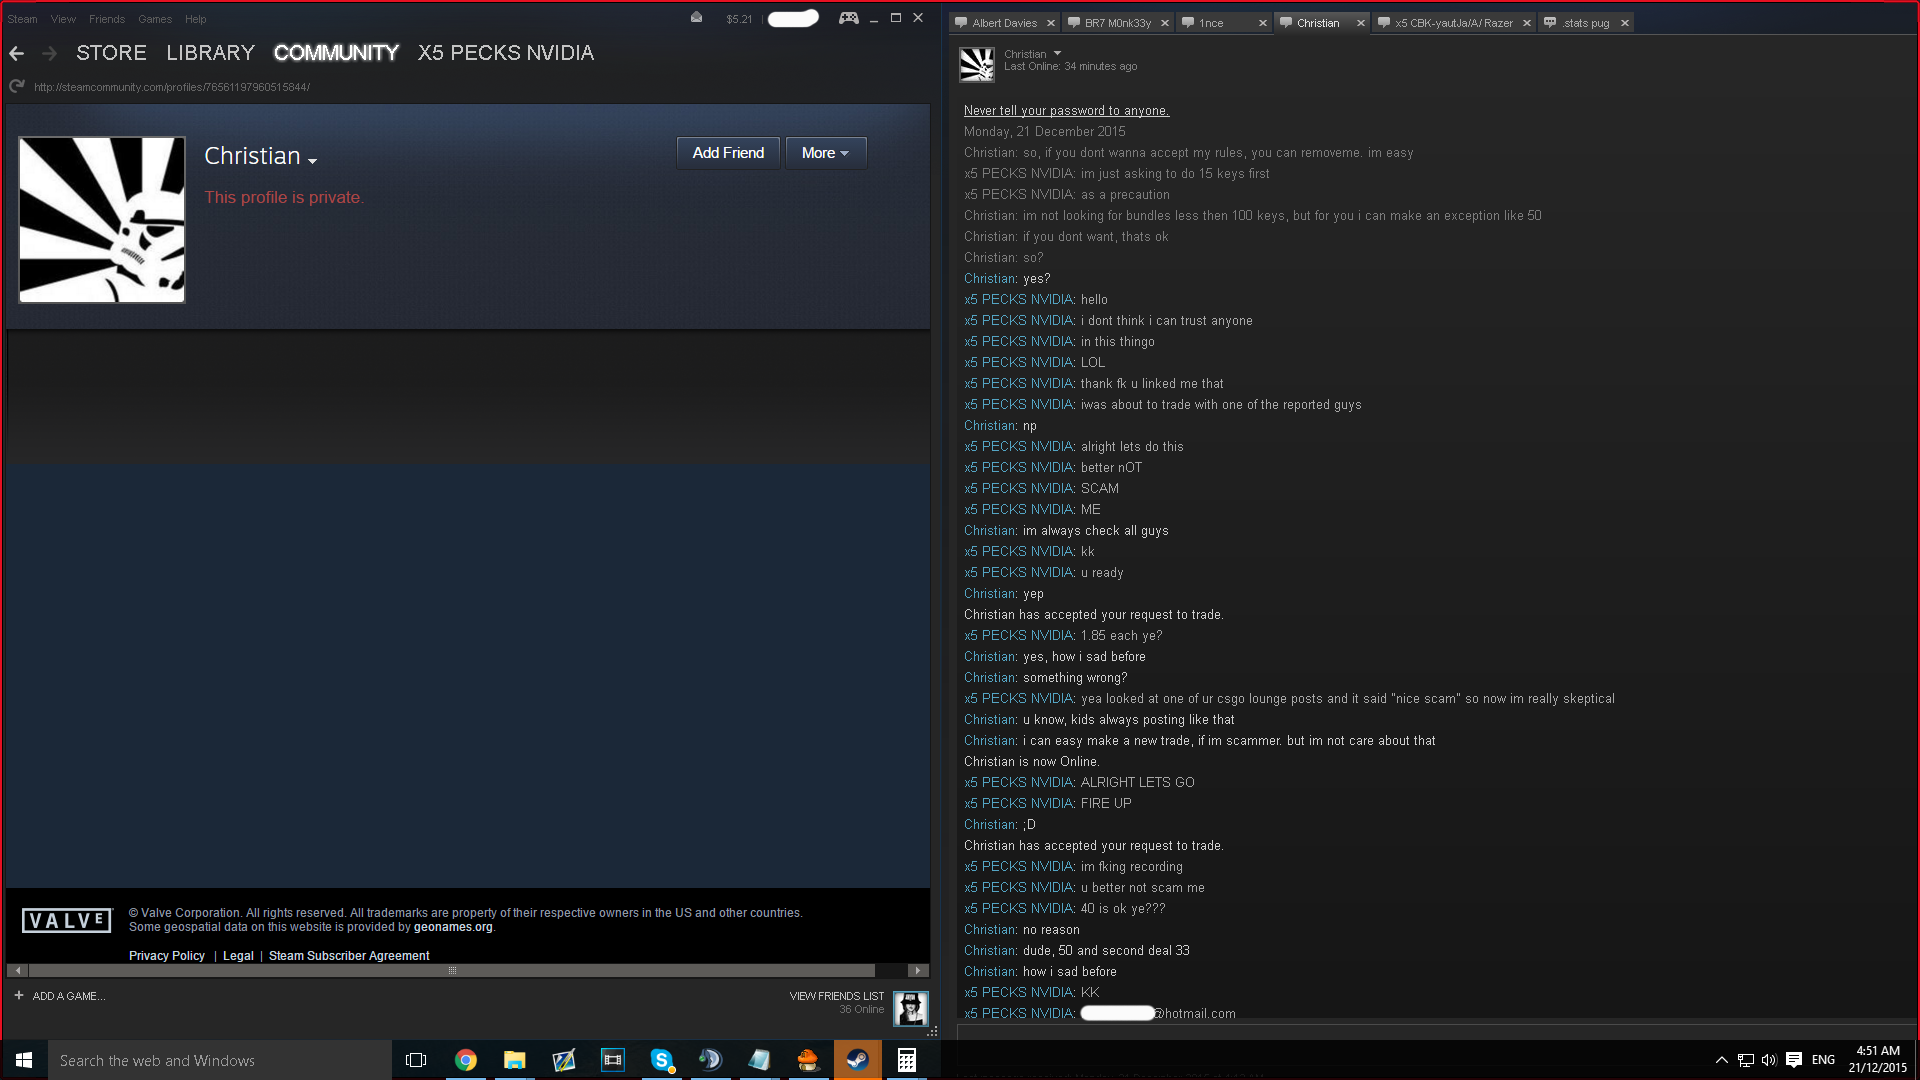Screen dimensions: 1920x1080
Task: Open Privacy Policy link
Action: point(167,956)
